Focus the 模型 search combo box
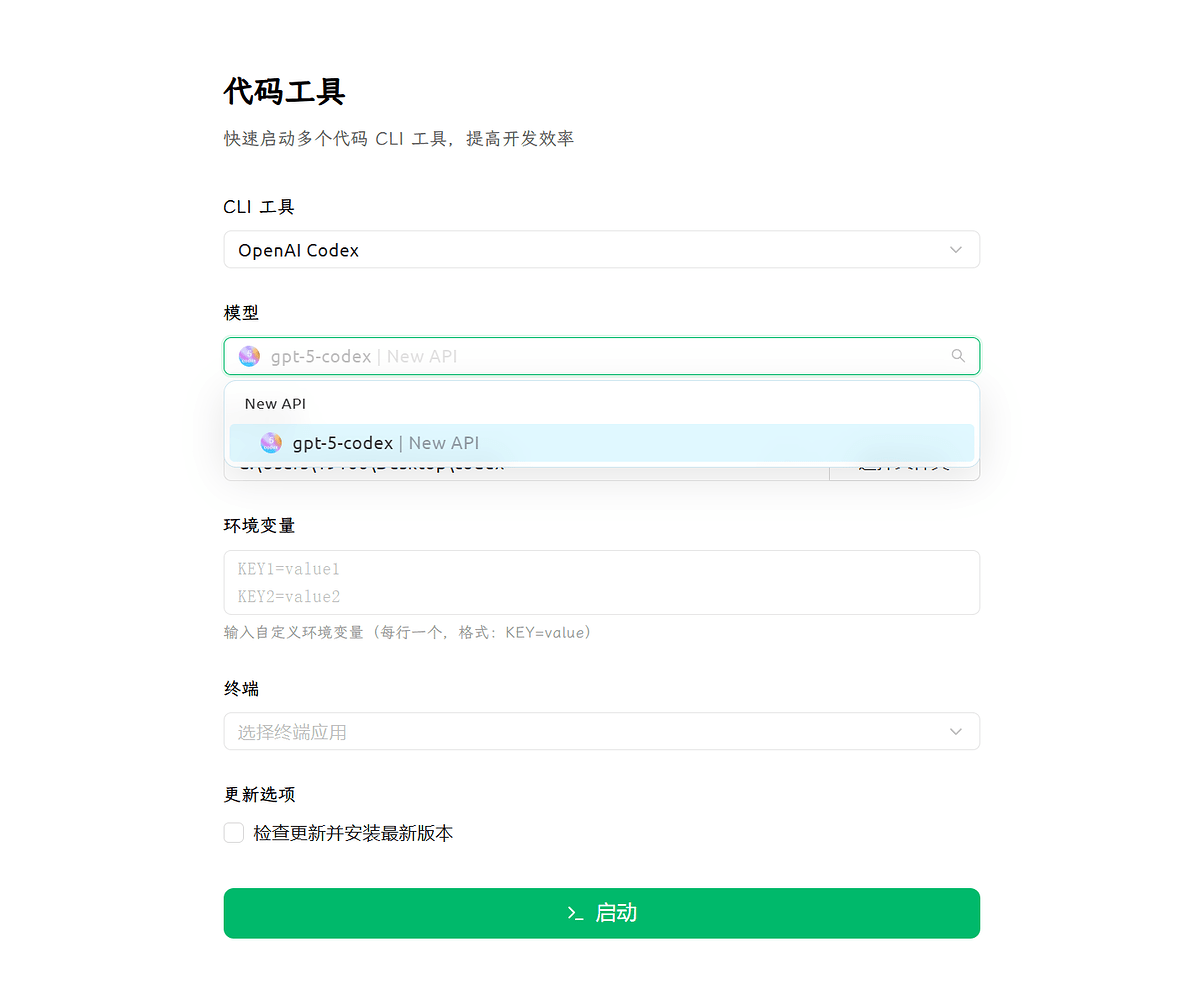This screenshot has width=1188, height=1000. [602, 356]
